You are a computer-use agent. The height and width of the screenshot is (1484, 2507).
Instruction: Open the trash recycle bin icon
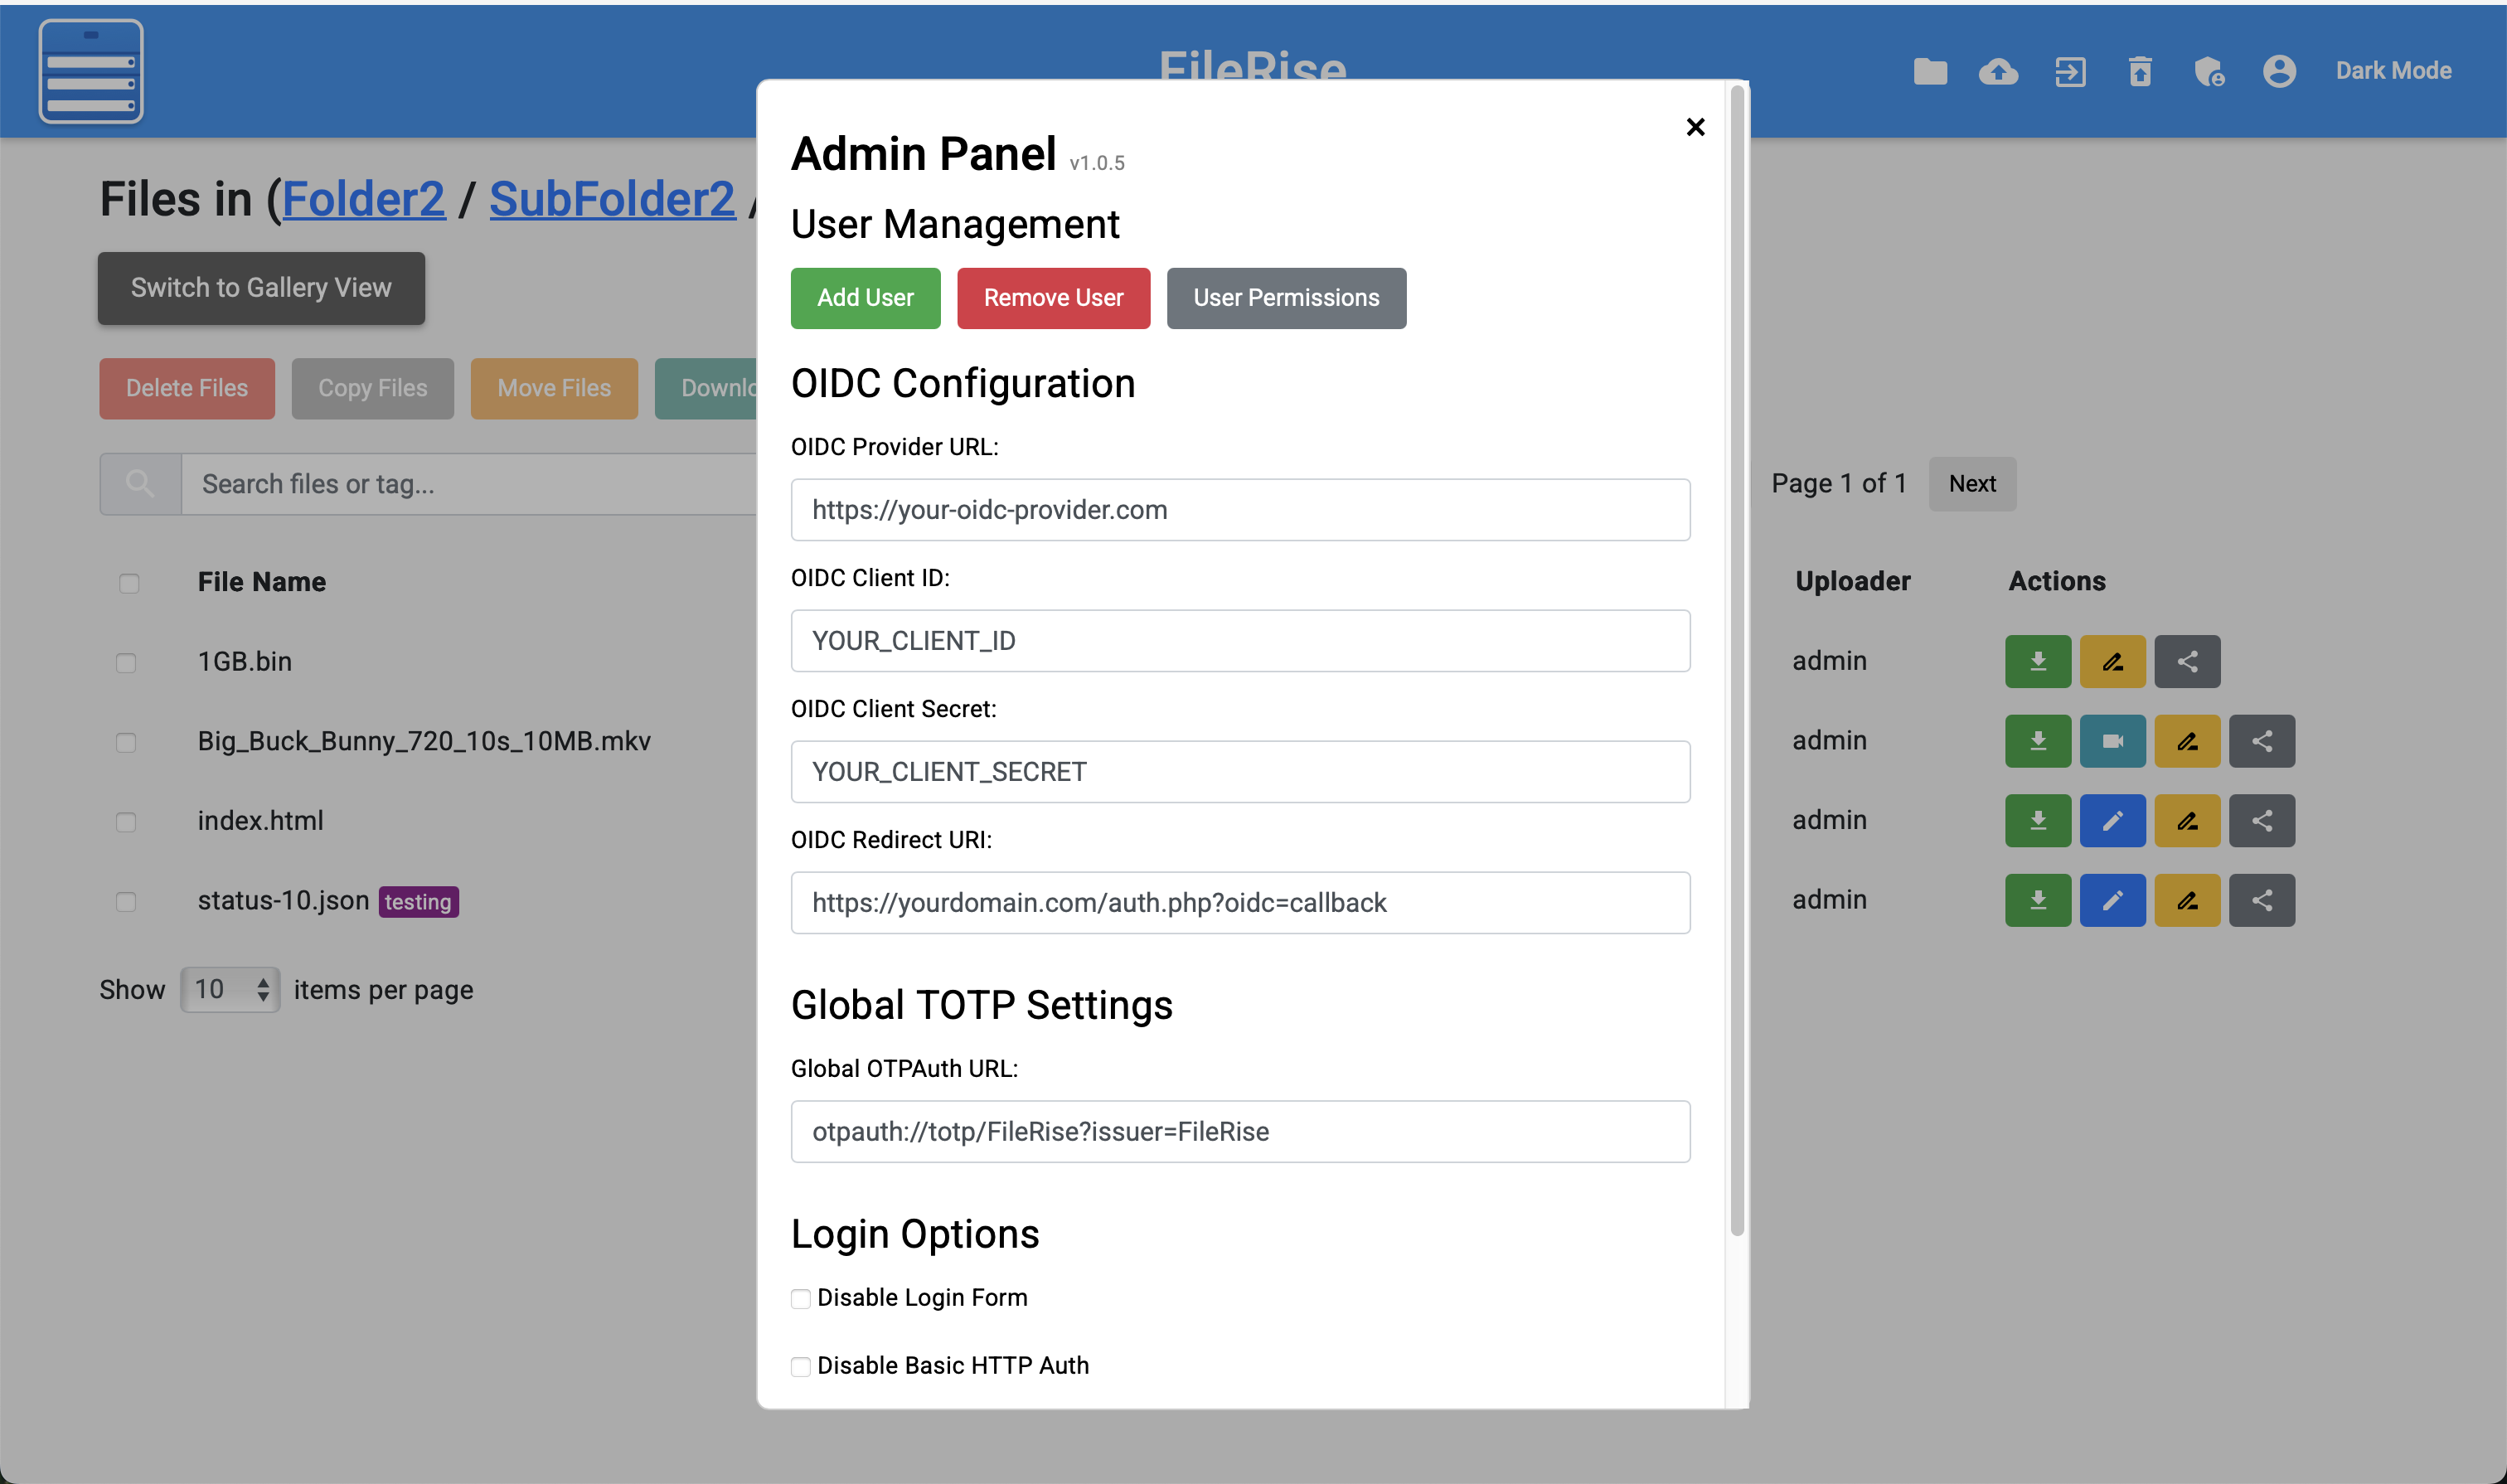pos(2139,71)
